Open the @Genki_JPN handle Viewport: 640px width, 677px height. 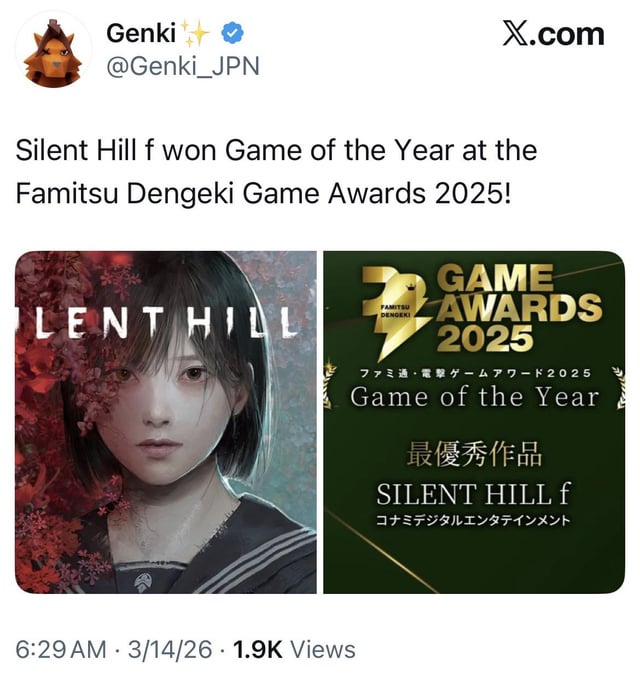(183, 66)
